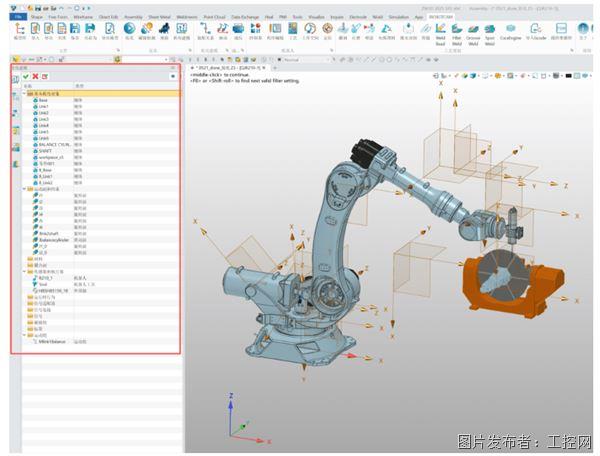
Task: Click the blue play-circle ribbon icon
Action: coord(129,28)
